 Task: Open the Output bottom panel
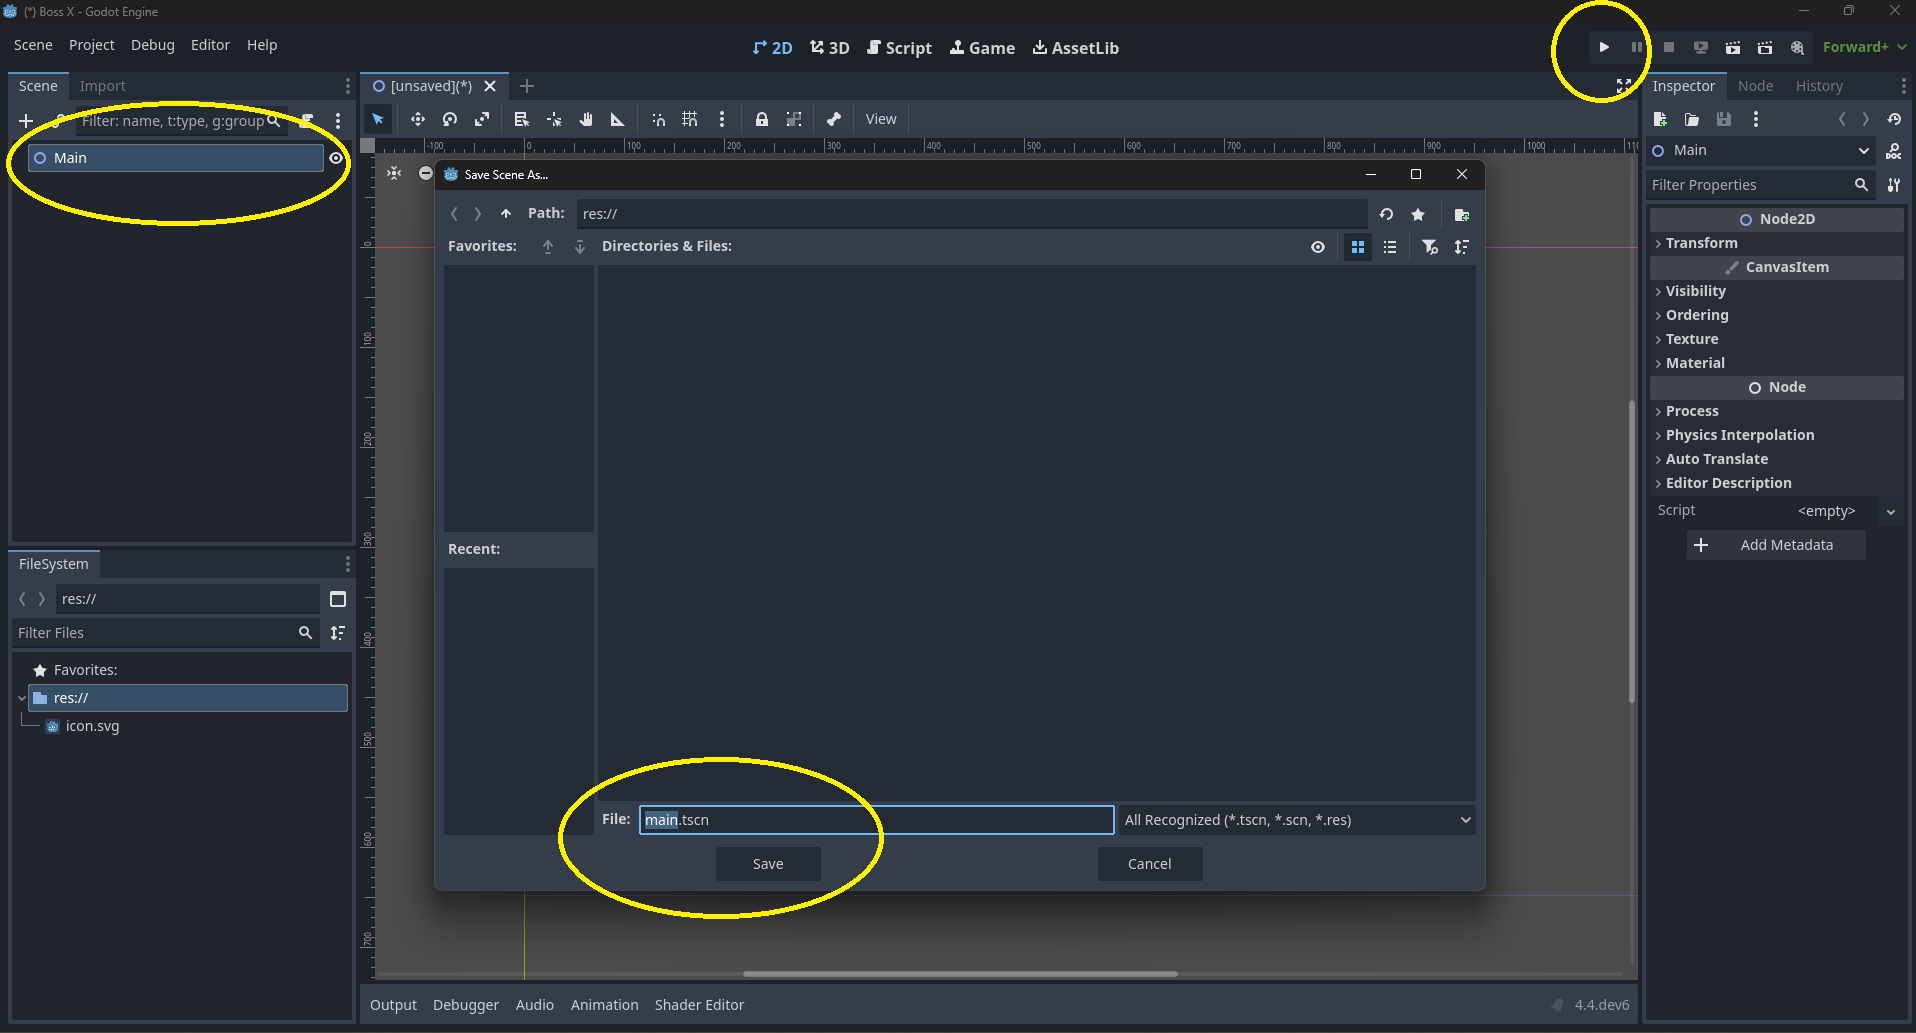pos(393,1005)
